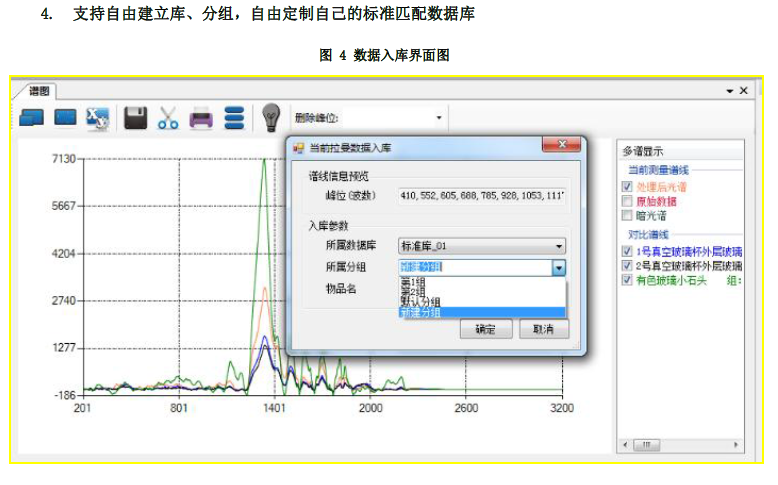The image size is (778, 485).
Task: Click the scissors cut icon
Action: point(168,118)
